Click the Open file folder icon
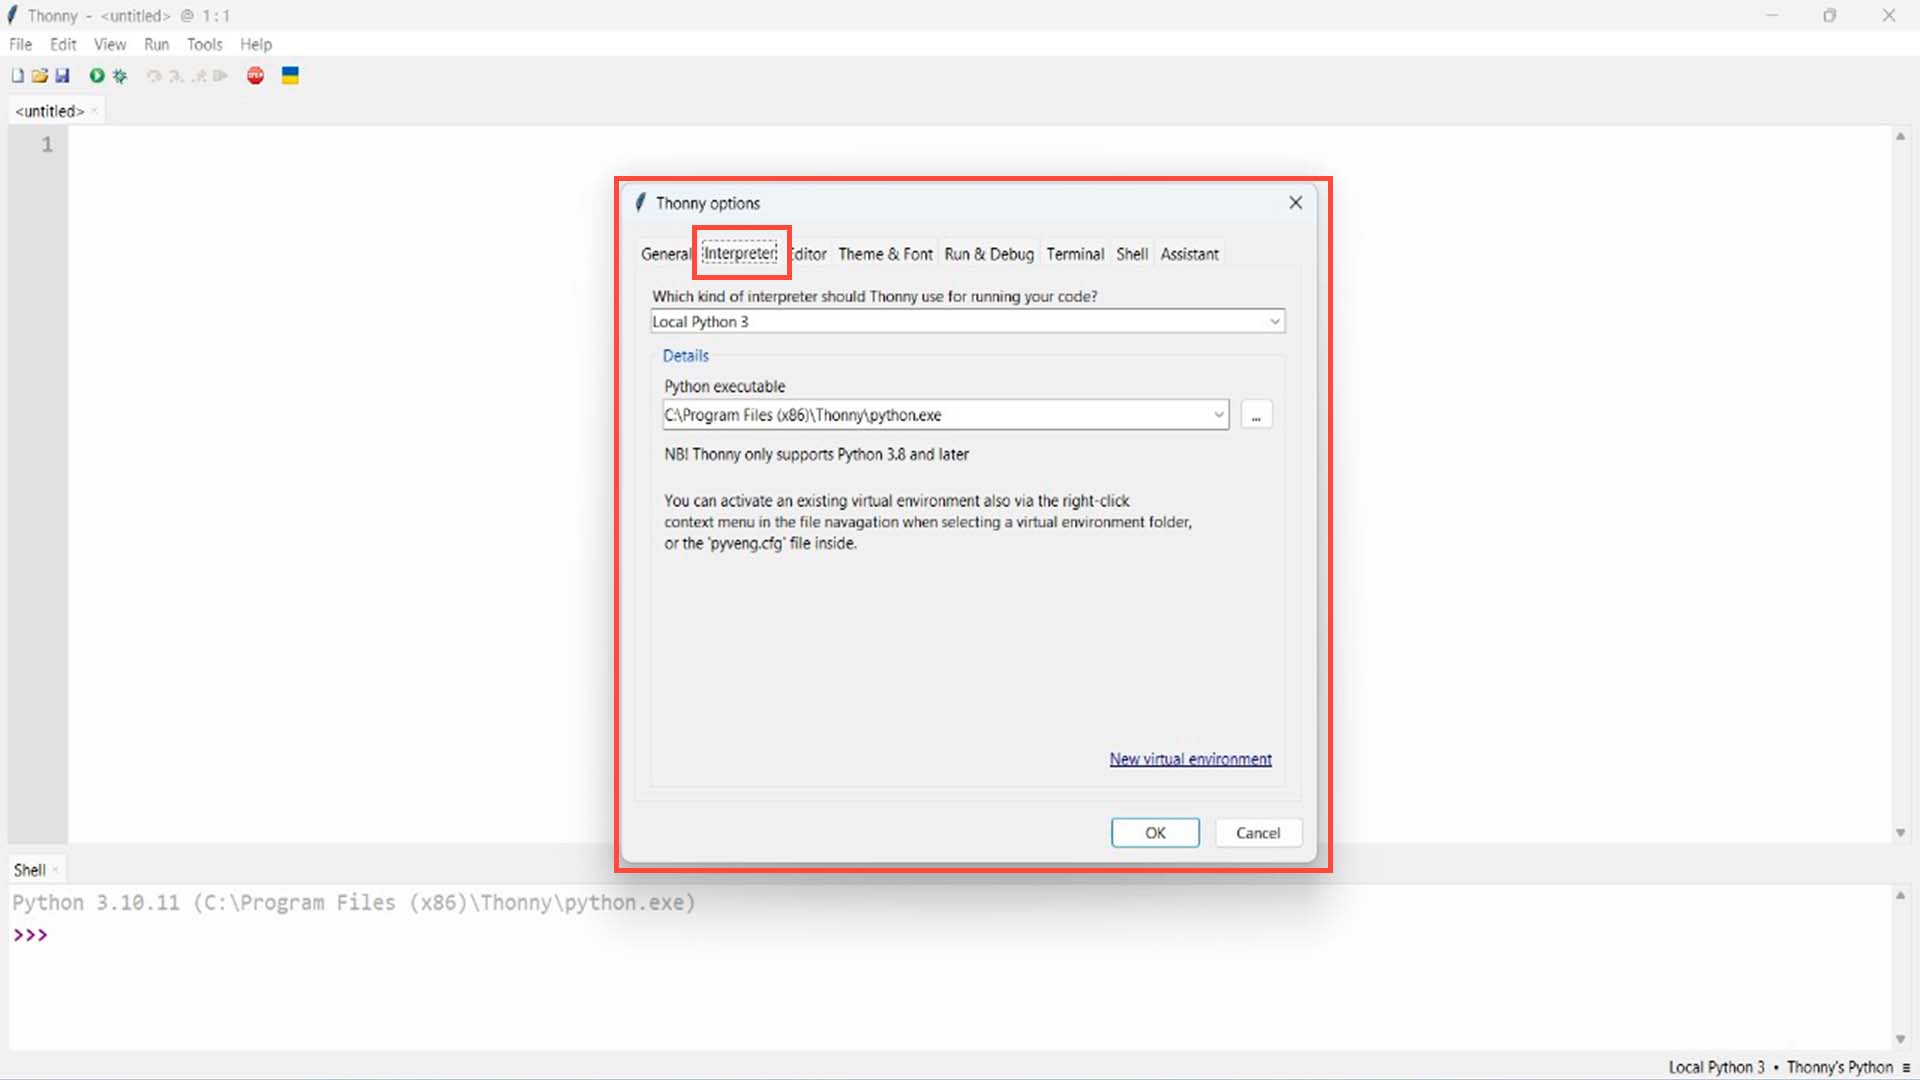The image size is (1920, 1080). tap(40, 76)
